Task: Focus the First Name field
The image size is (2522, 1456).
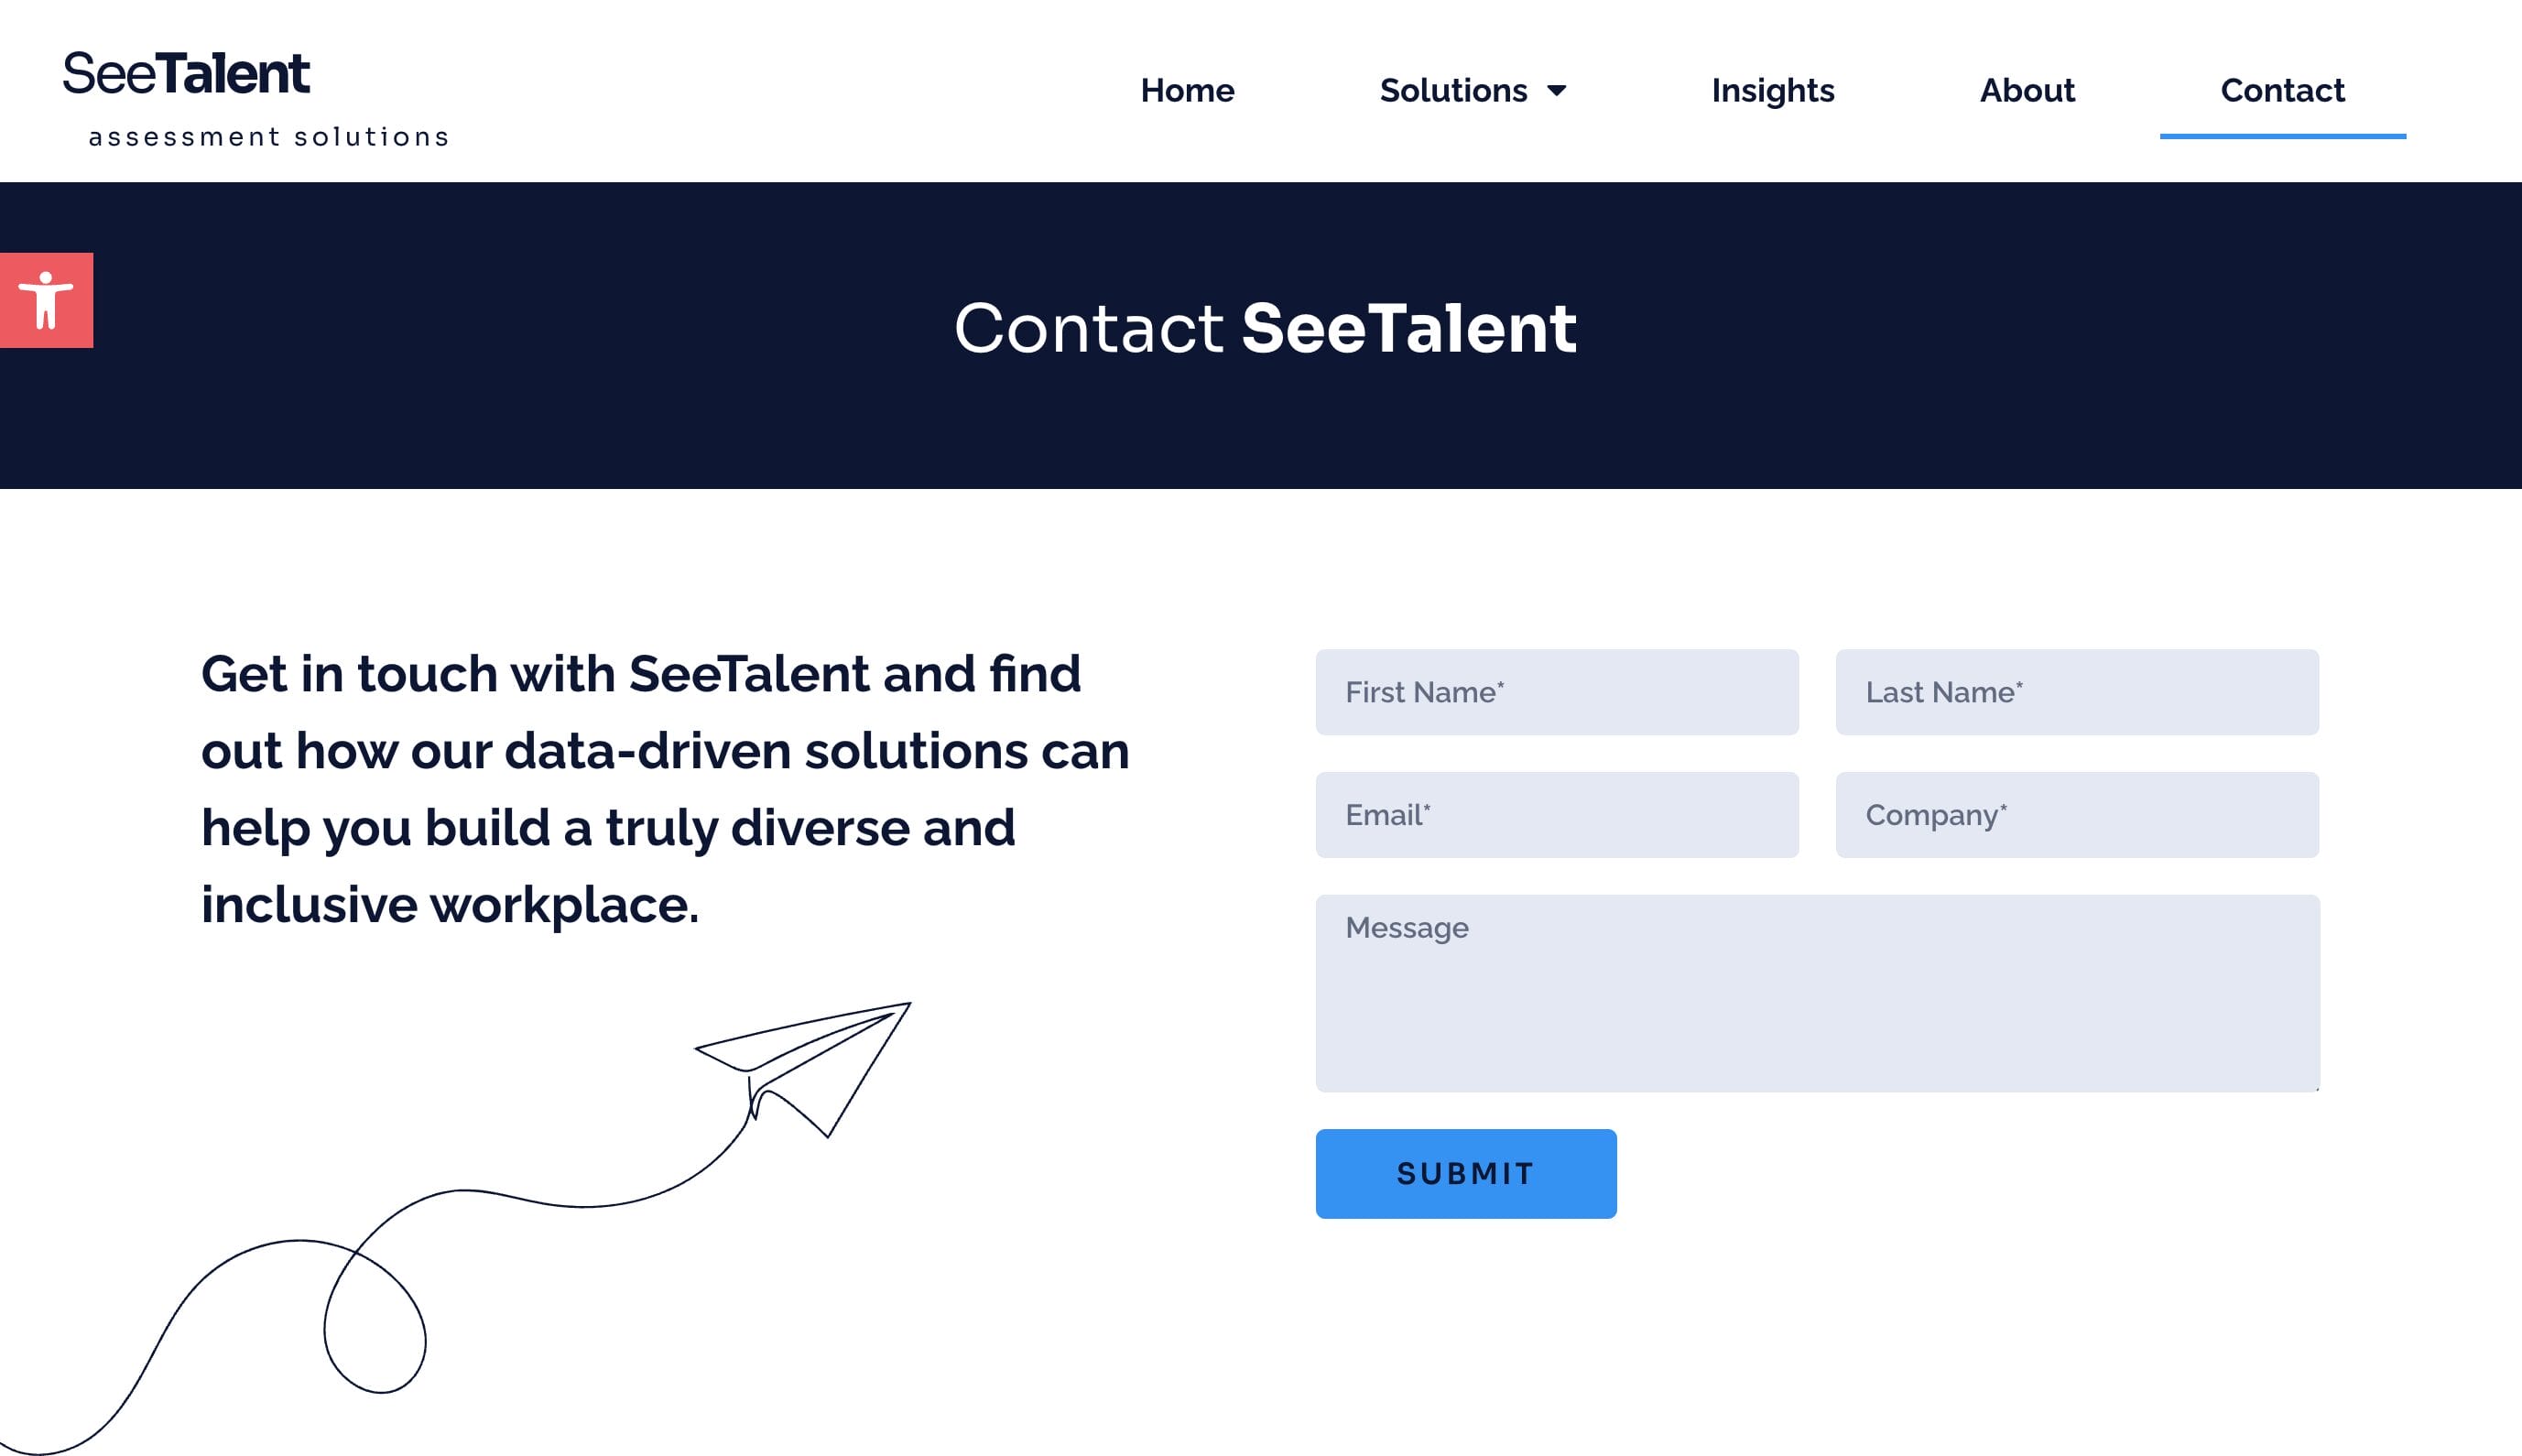Action: 1556,692
